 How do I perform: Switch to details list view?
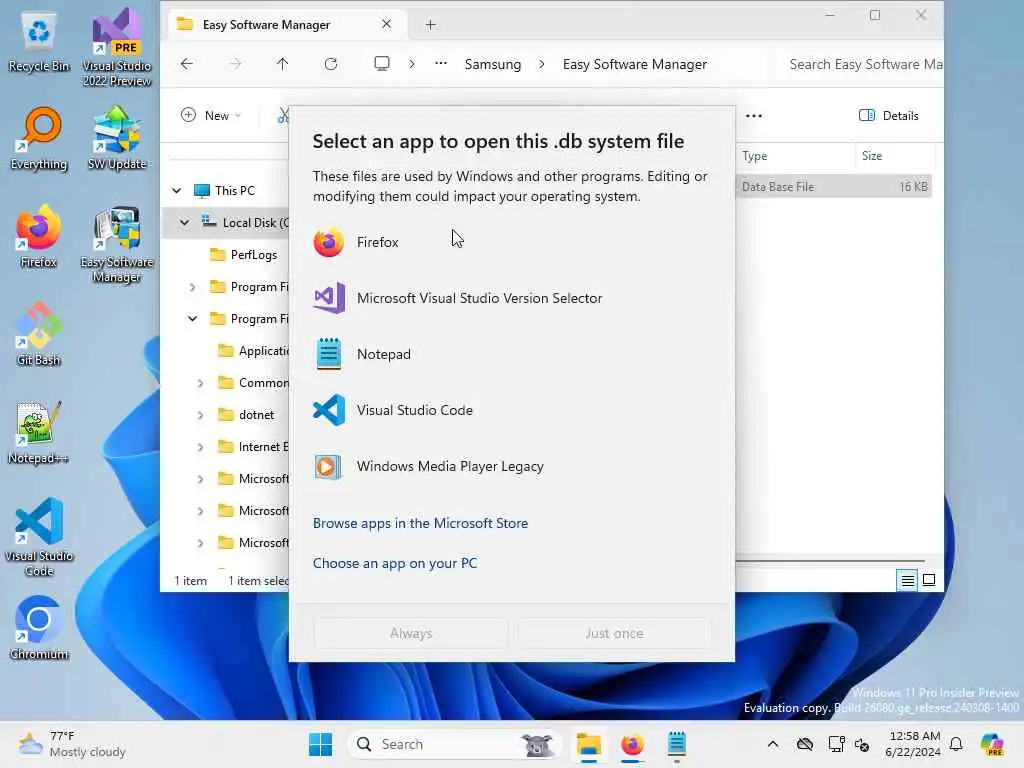tap(907, 580)
